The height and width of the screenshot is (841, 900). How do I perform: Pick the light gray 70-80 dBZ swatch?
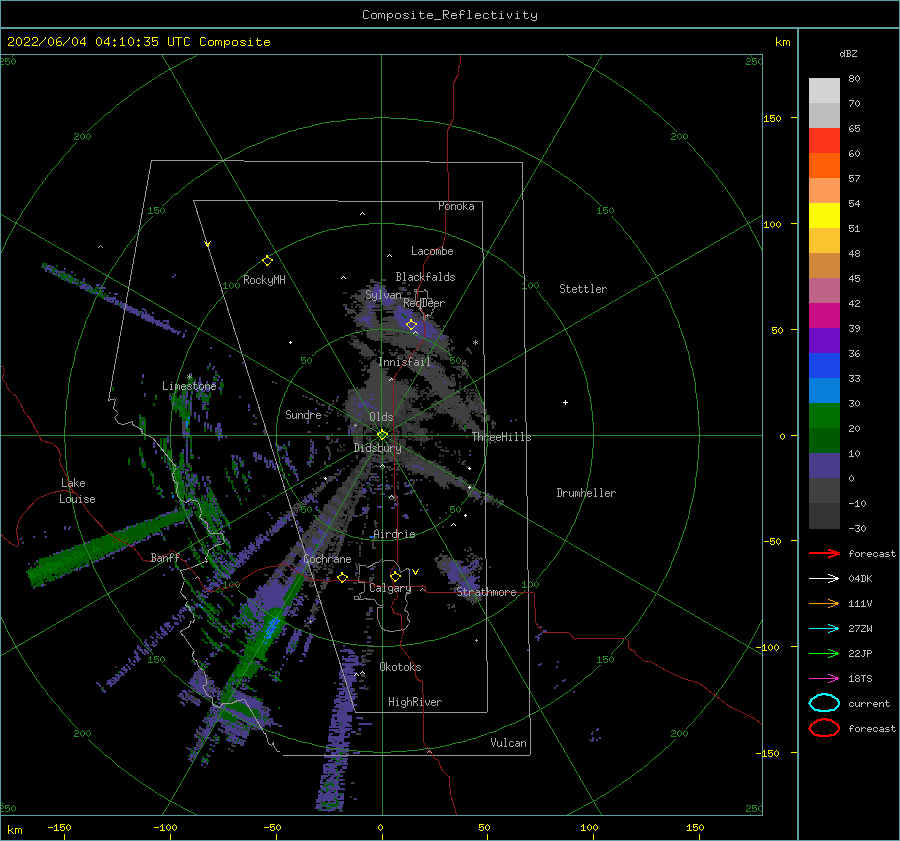tap(824, 91)
